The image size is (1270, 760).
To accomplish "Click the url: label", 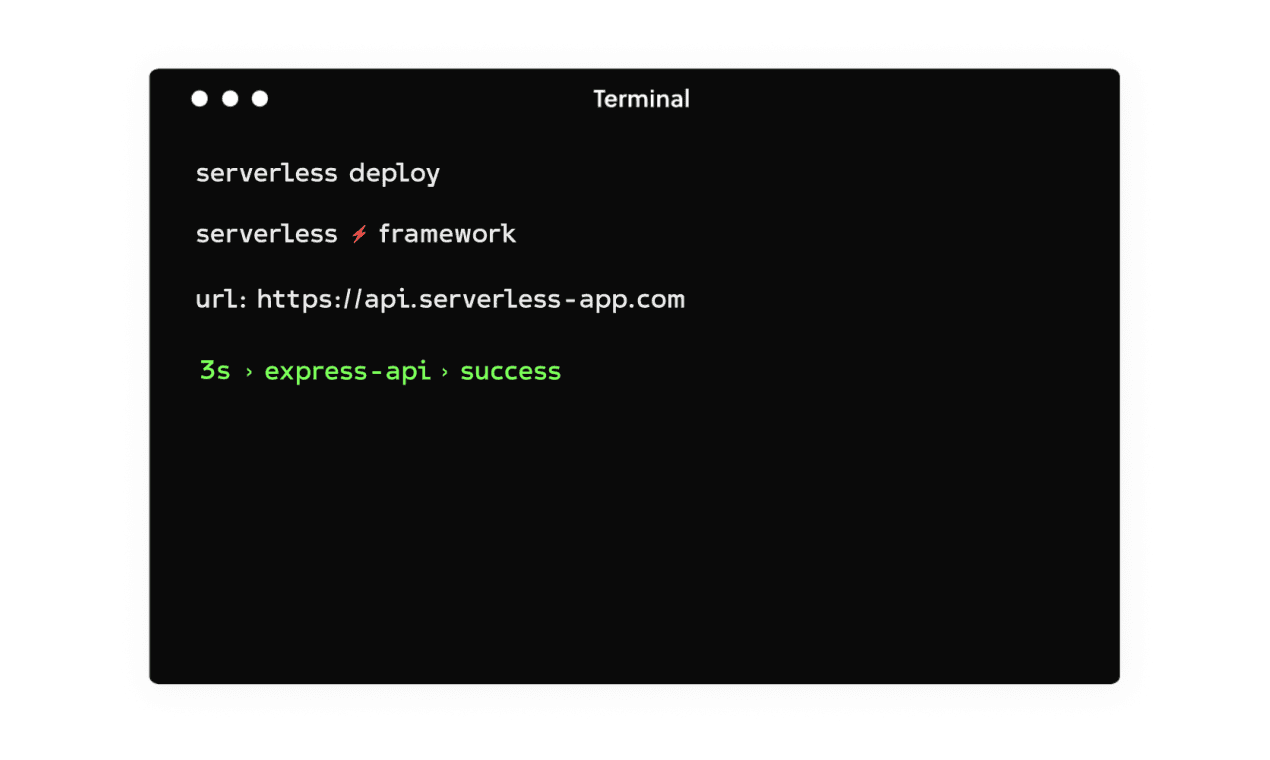I will point(221,299).
